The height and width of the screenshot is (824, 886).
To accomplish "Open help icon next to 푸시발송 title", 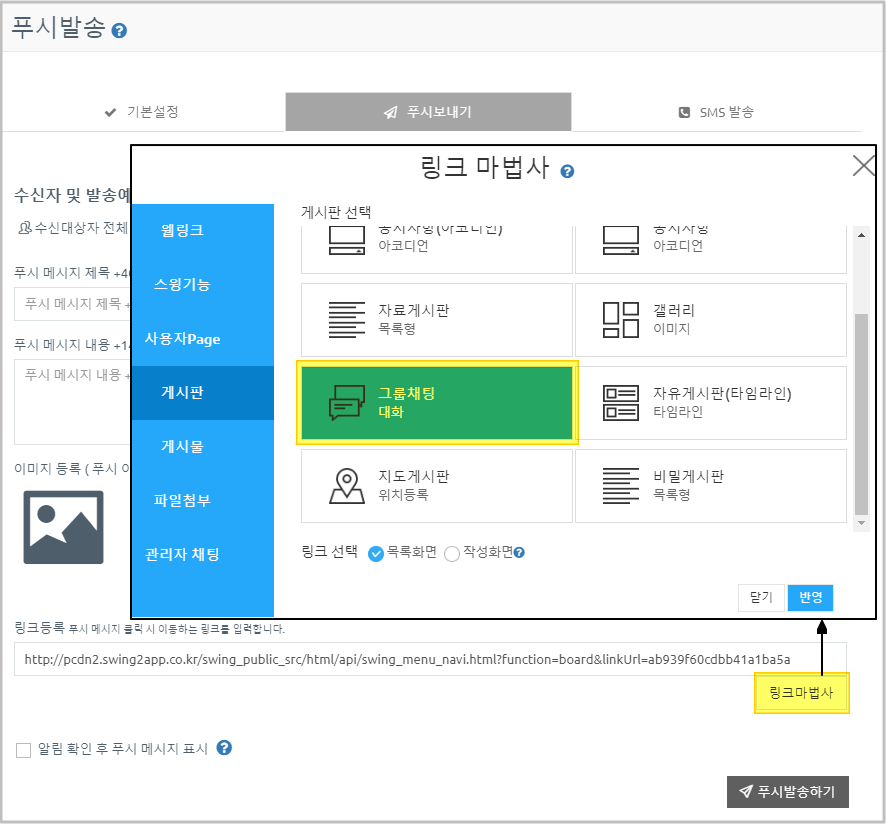I will [x=119, y=31].
